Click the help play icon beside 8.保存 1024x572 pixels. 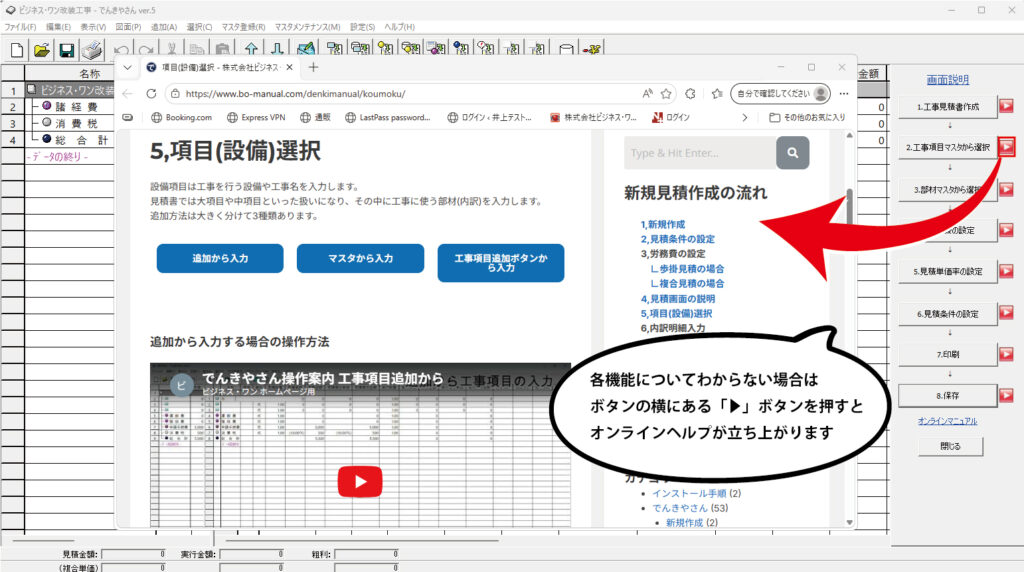[x=1006, y=395]
